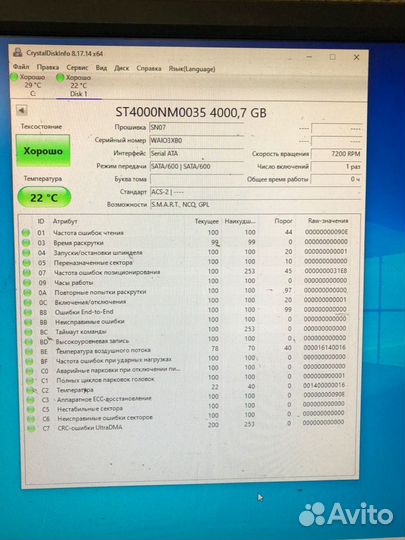Click status icon for Неисправимые ошибки секторов
Viewport: 405px width, 540px height.
pos(32,419)
